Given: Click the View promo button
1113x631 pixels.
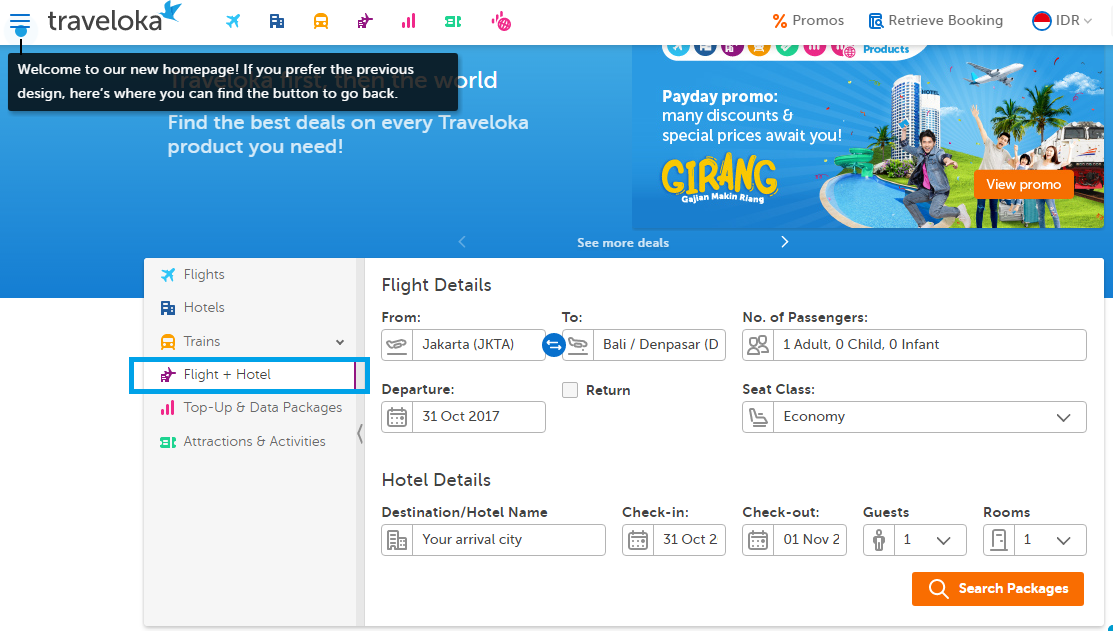Looking at the screenshot, I should tap(1023, 185).
